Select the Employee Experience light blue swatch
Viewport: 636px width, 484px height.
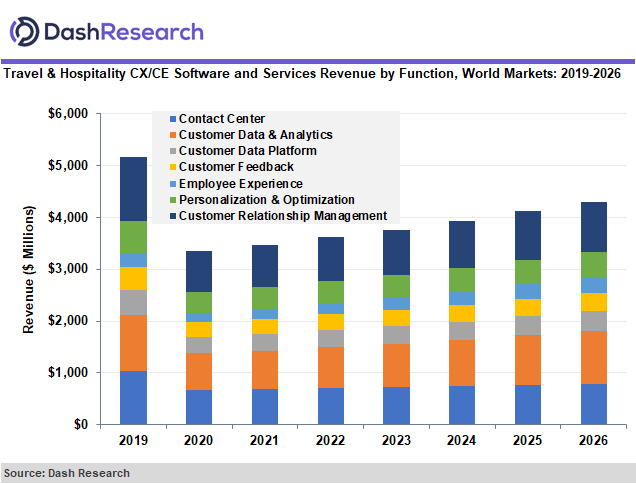[x=173, y=184]
